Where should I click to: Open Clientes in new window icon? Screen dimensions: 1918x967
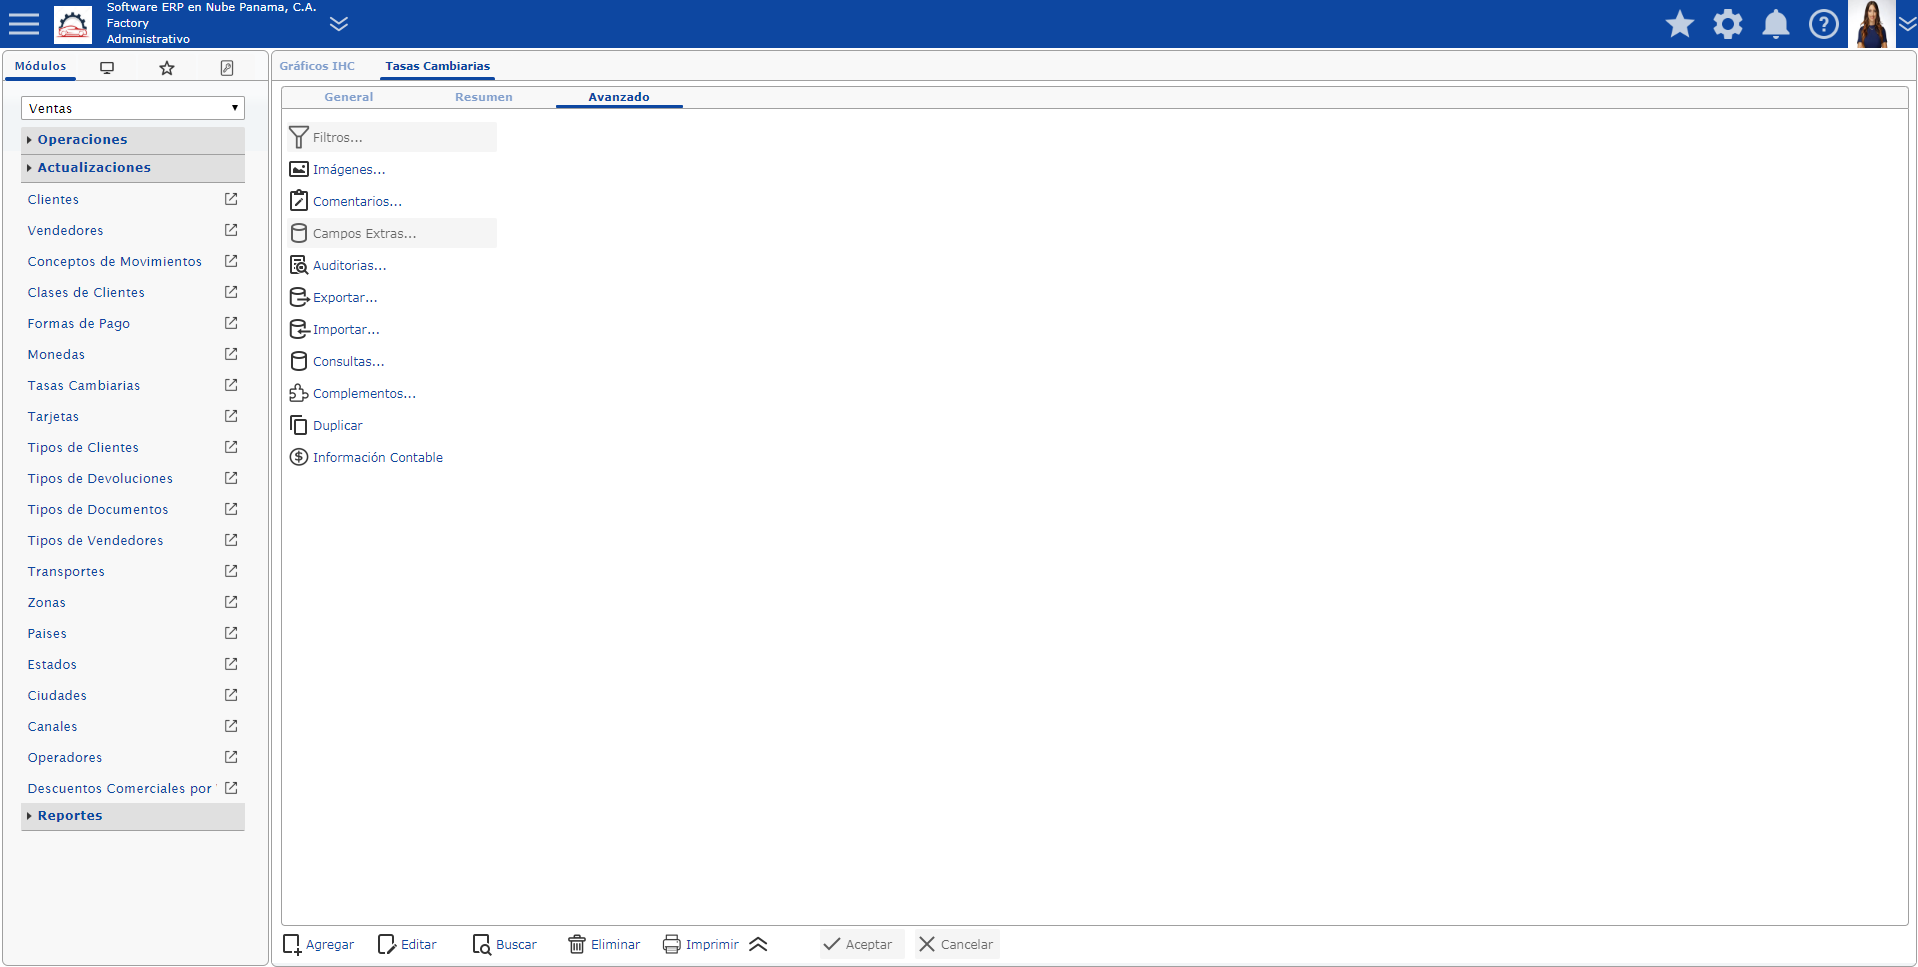coord(231,199)
